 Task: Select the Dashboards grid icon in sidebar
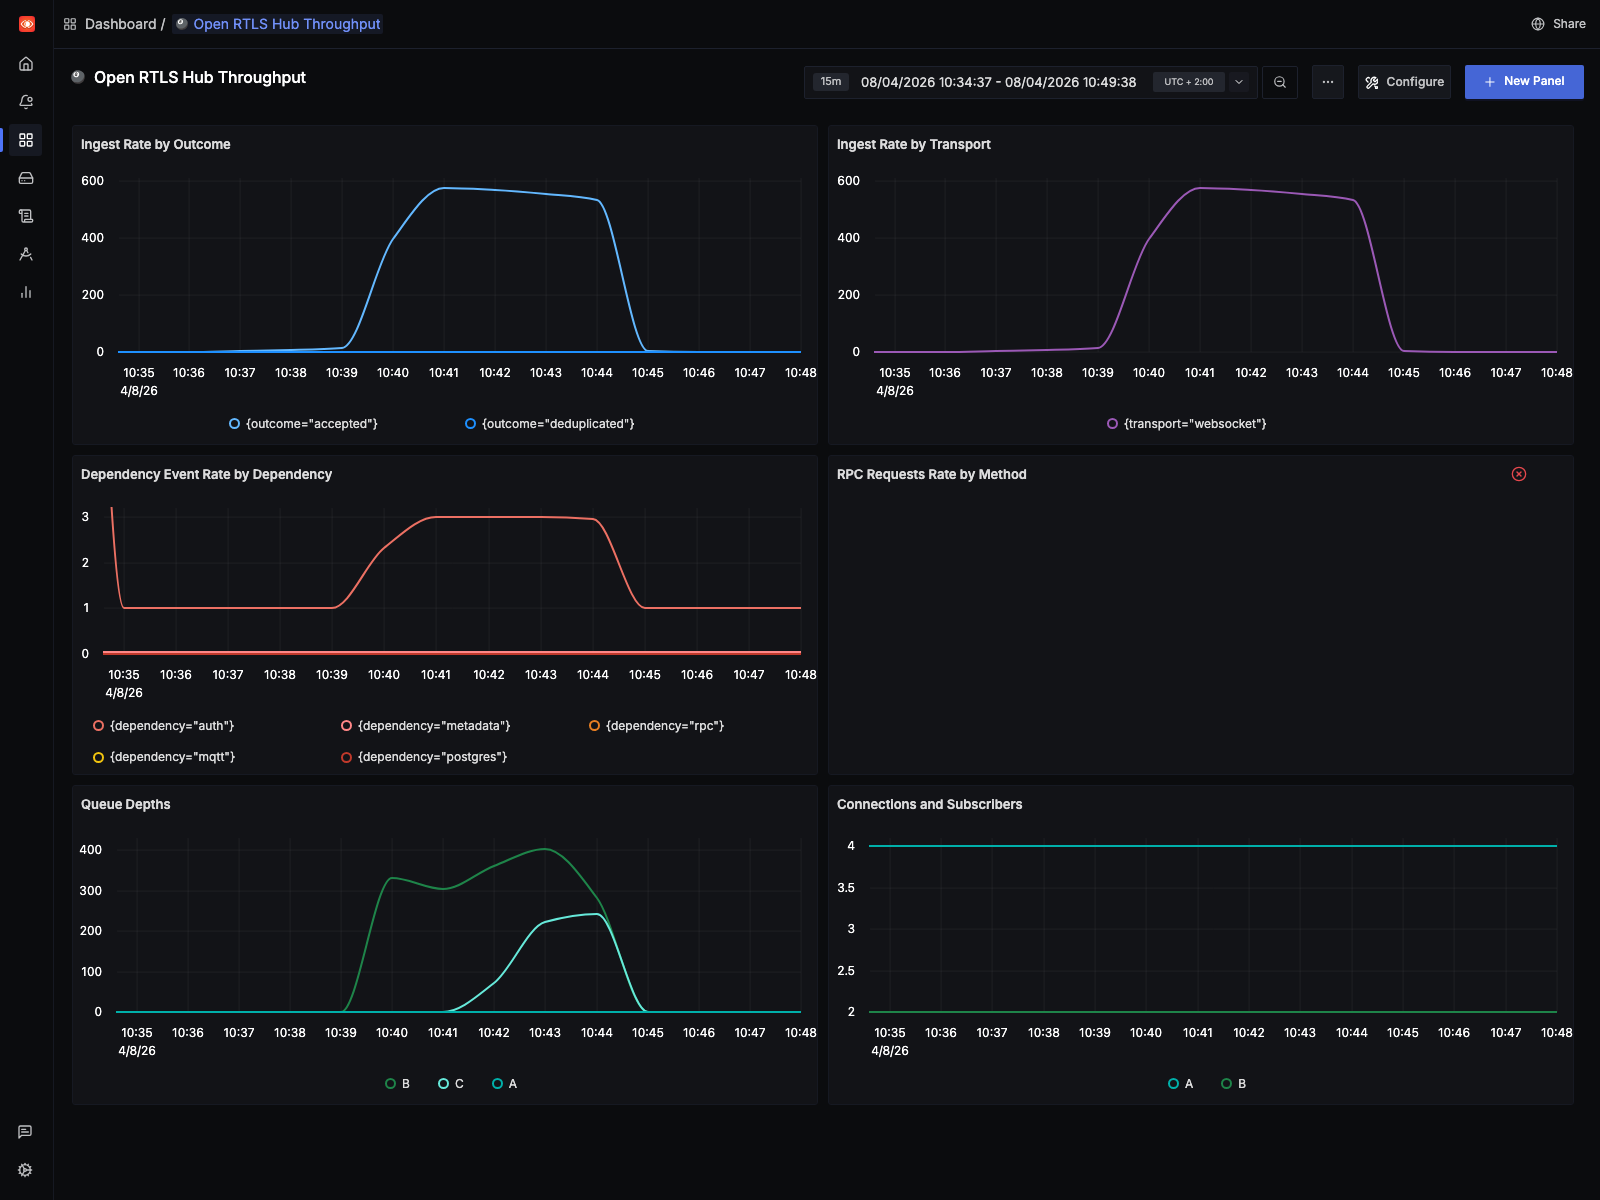(x=25, y=140)
